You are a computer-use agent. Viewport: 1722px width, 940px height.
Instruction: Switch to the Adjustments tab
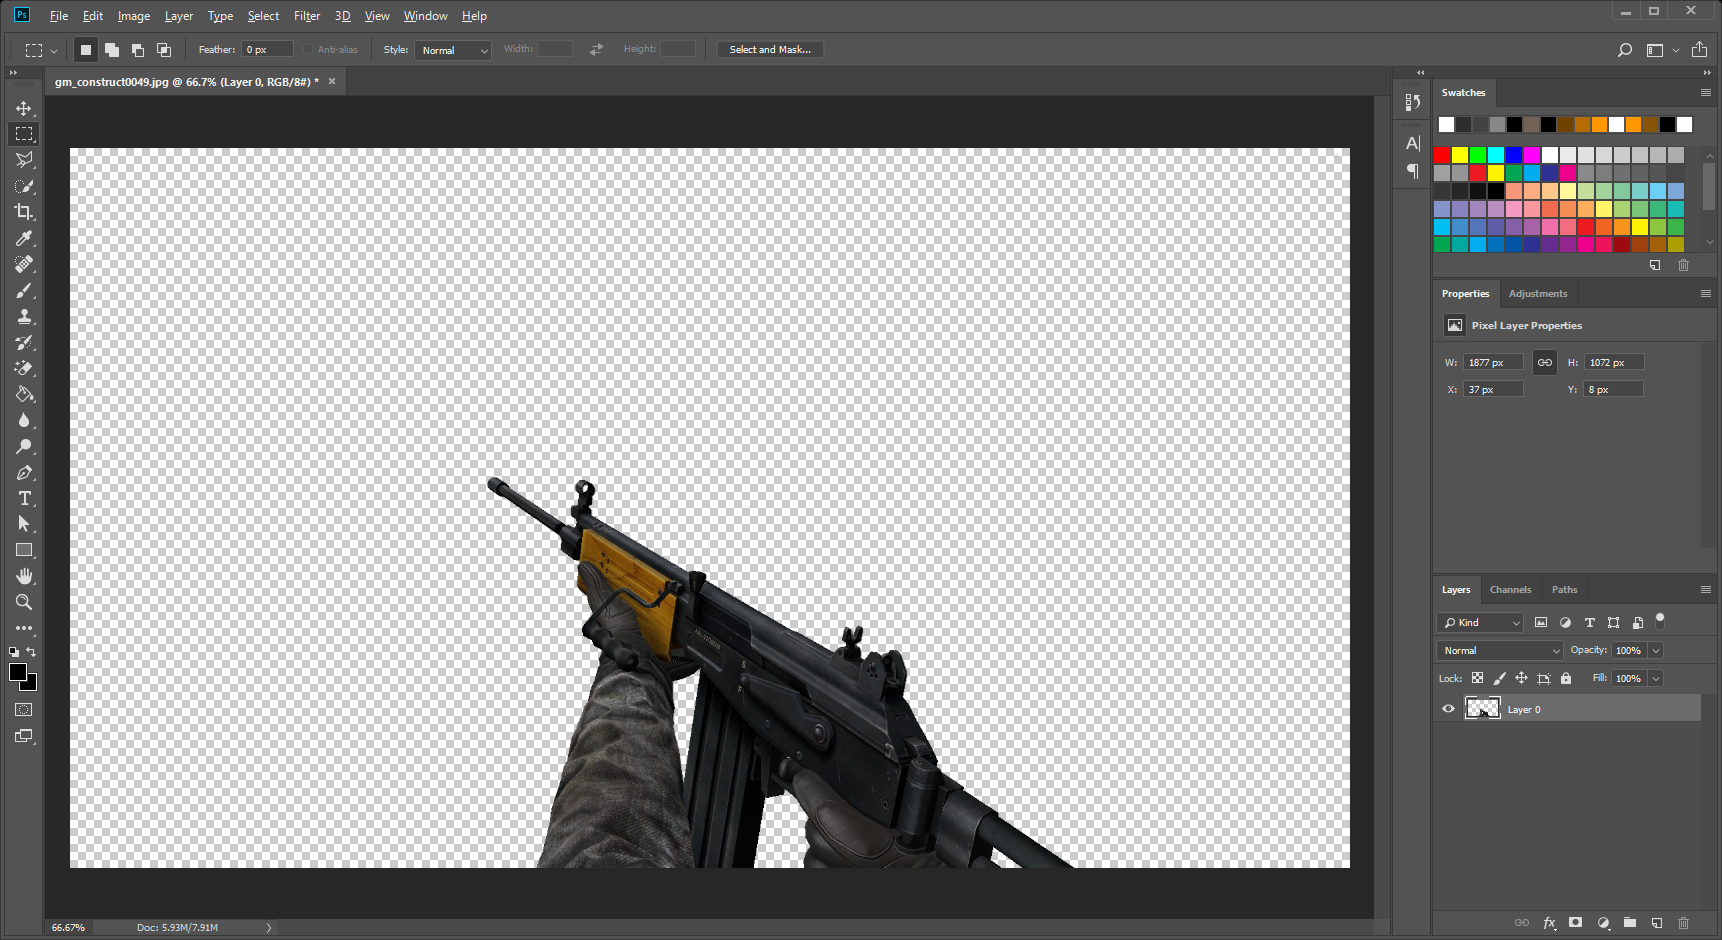[x=1538, y=294]
